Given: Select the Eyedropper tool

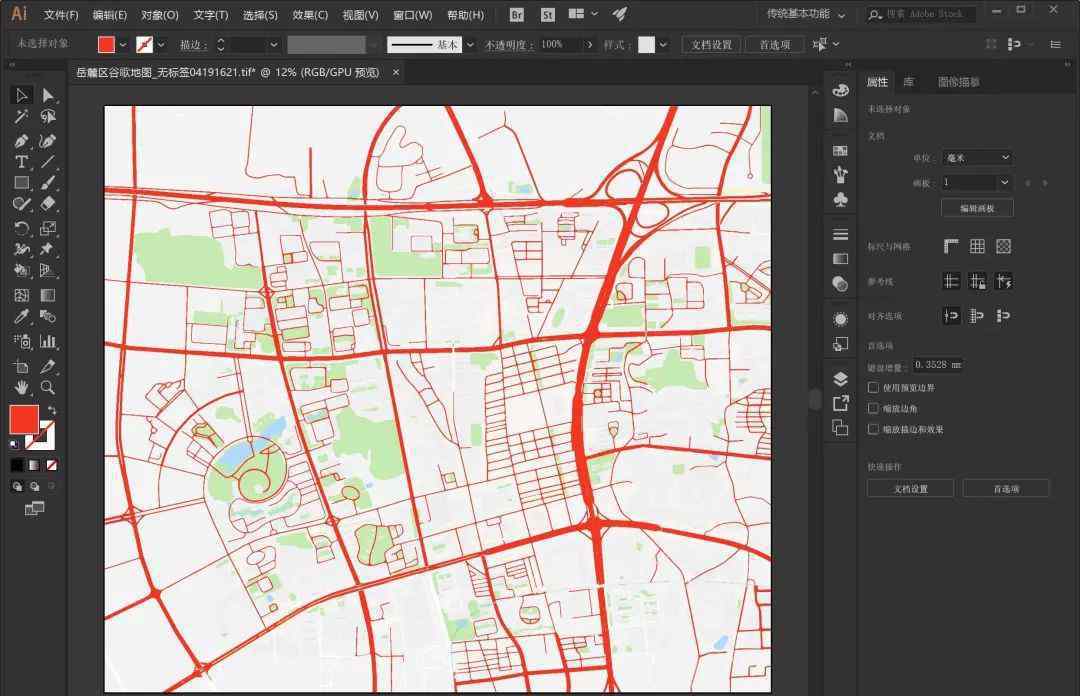Looking at the screenshot, I should click(x=21, y=317).
